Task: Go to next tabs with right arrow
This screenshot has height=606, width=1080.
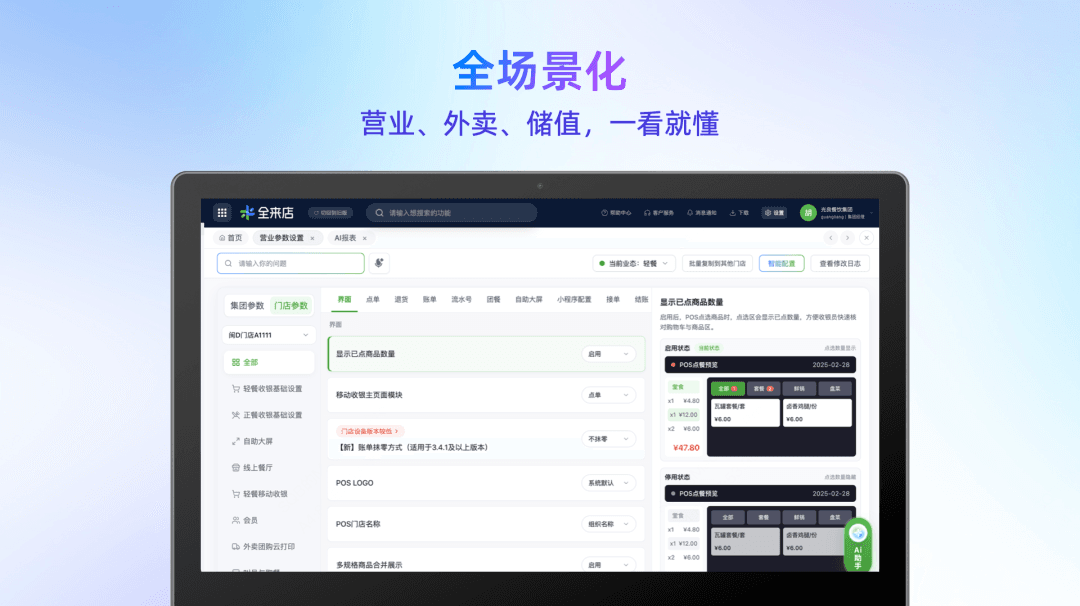Action: (848, 238)
